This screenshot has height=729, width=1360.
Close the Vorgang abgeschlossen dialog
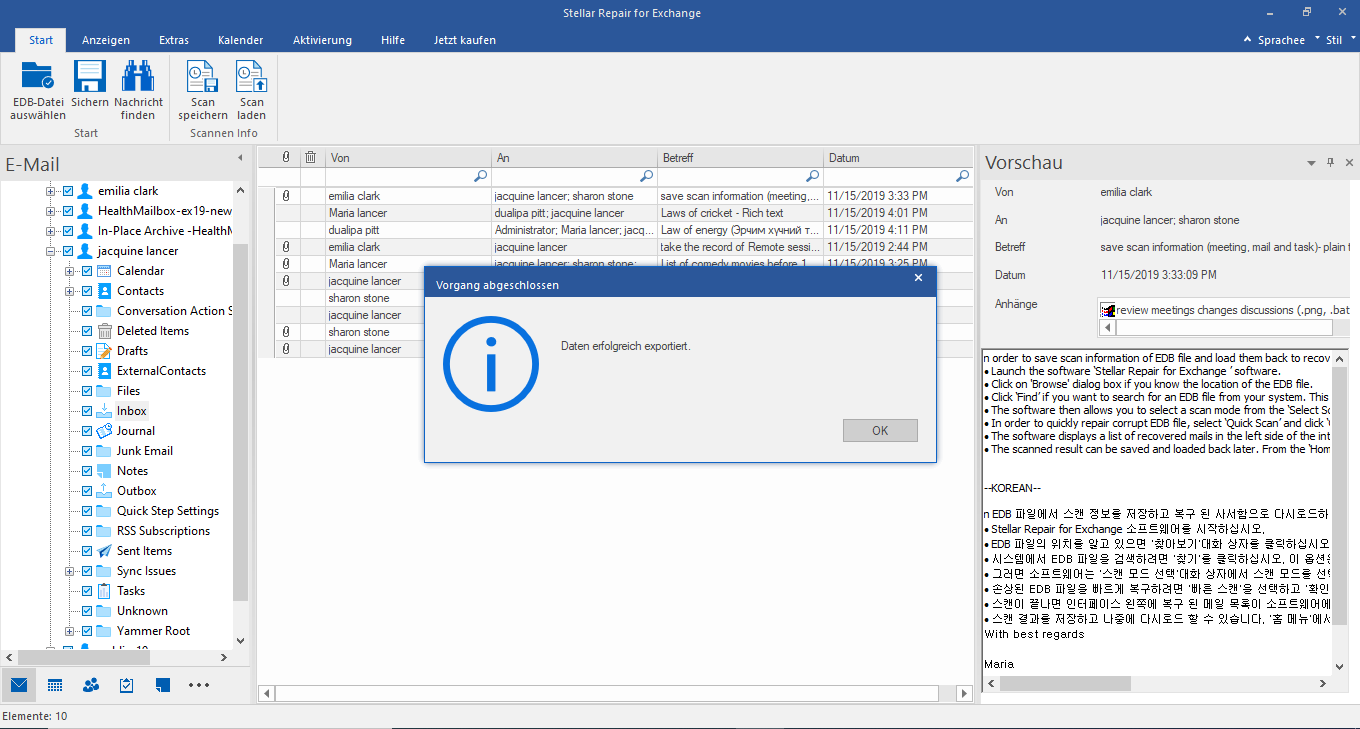click(918, 278)
